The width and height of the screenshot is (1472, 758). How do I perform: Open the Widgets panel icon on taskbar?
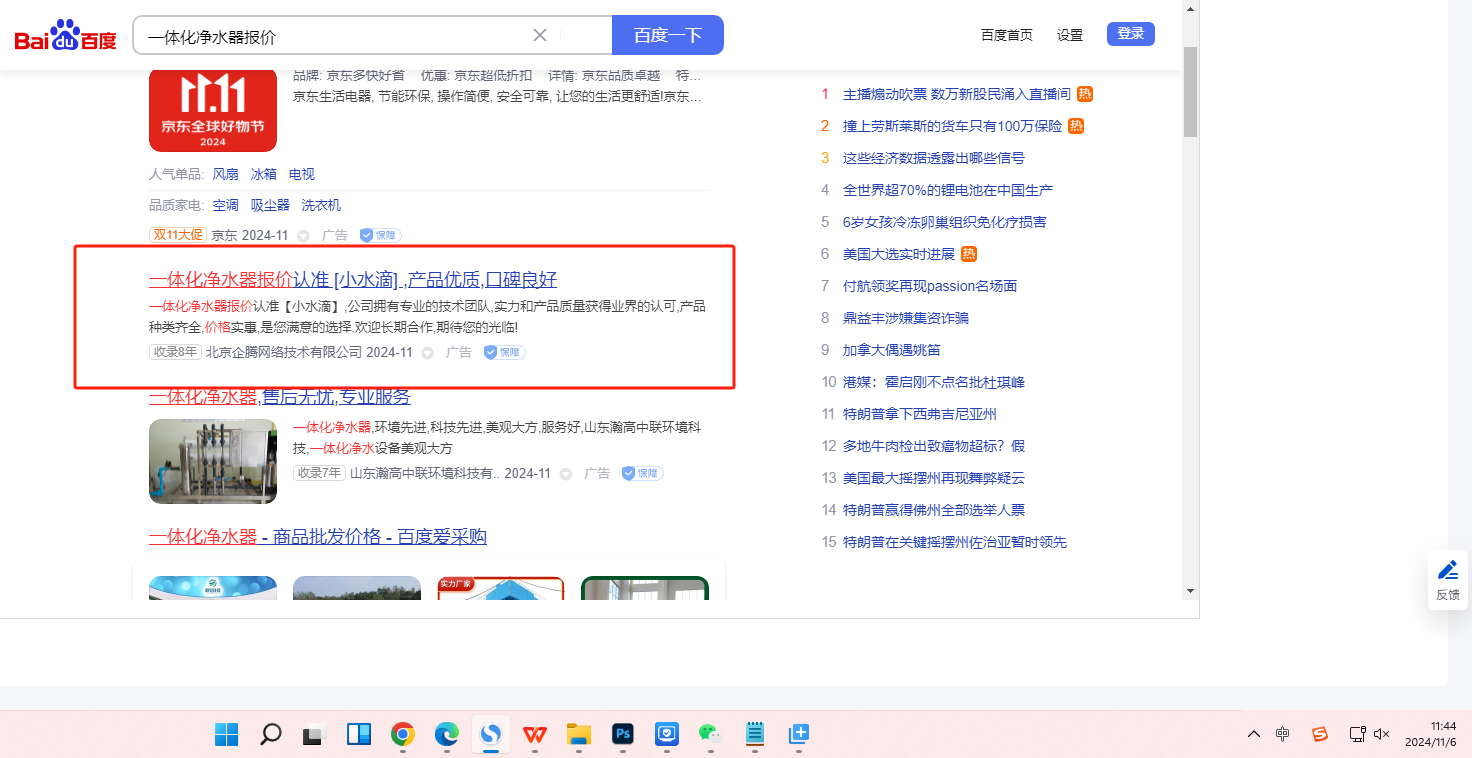tap(359, 735)
